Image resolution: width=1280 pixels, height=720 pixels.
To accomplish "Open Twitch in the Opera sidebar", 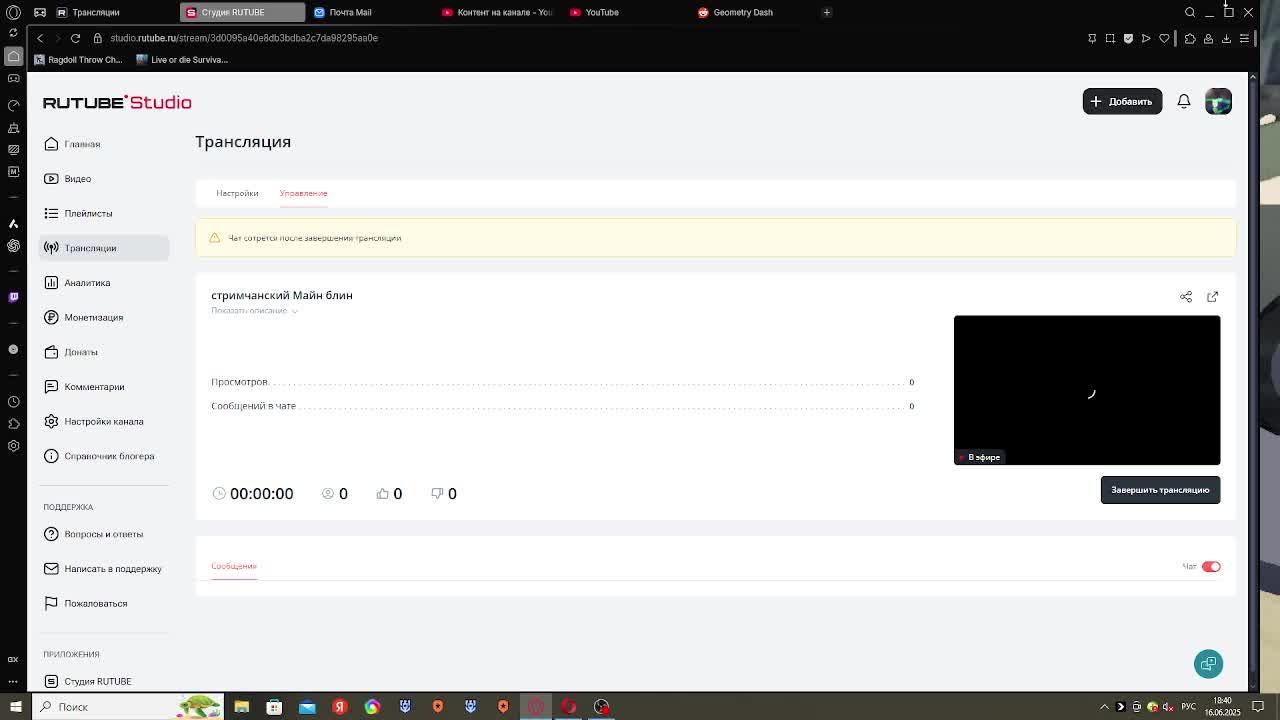I will pos(13,297).
